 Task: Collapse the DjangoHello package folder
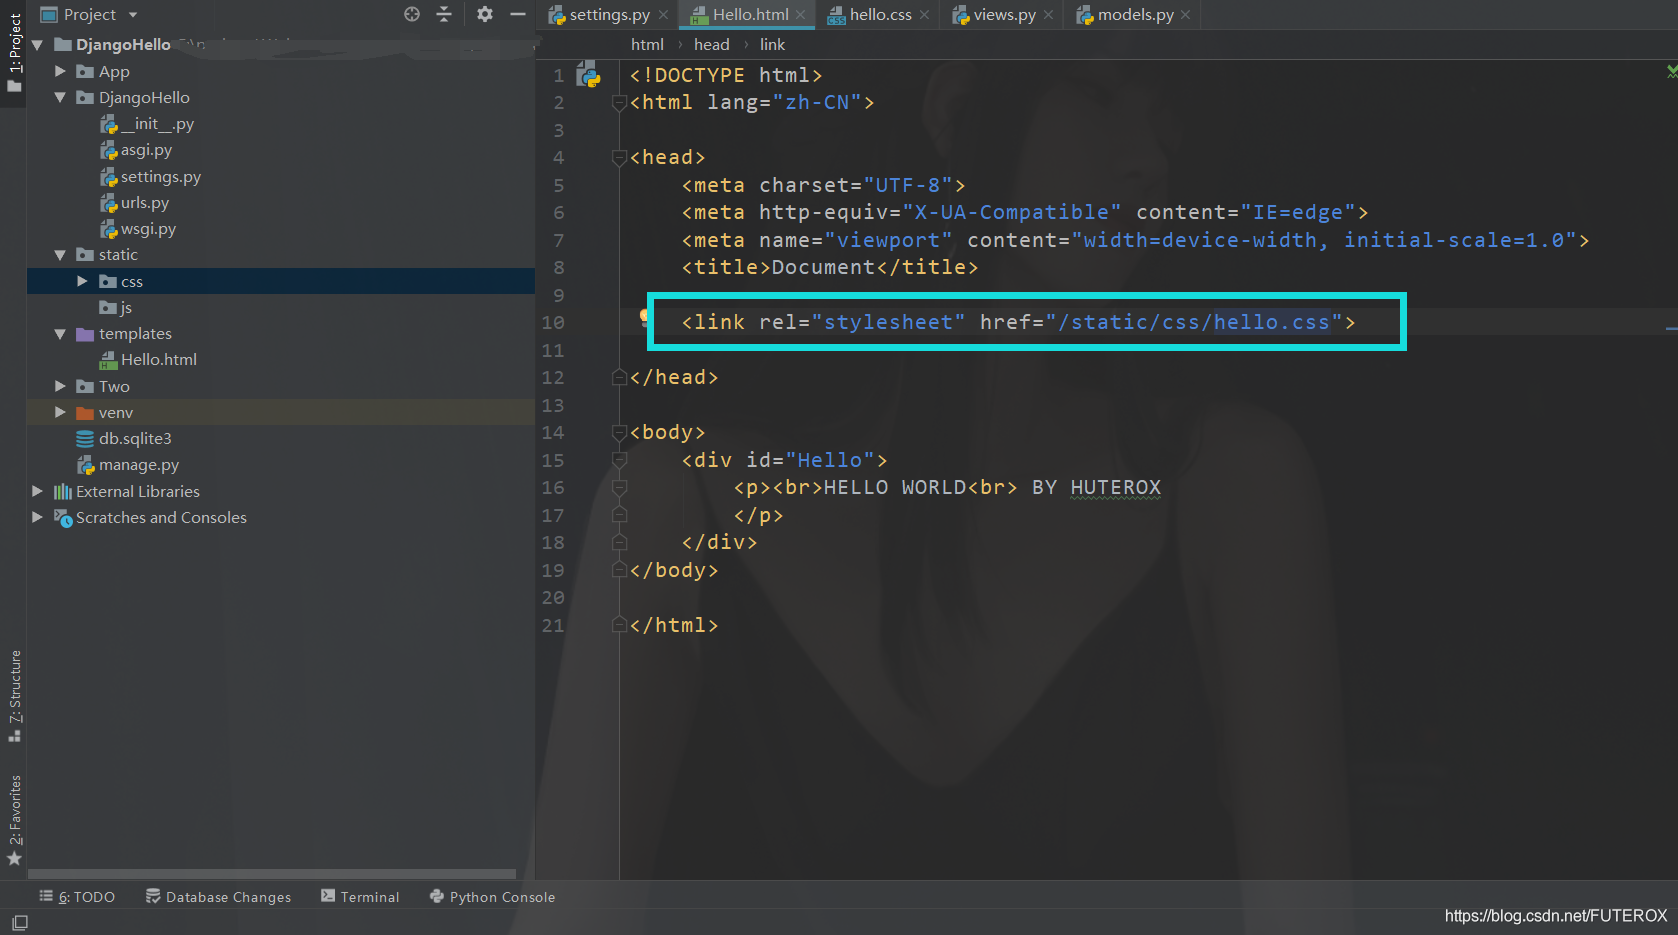pos(60,97)
